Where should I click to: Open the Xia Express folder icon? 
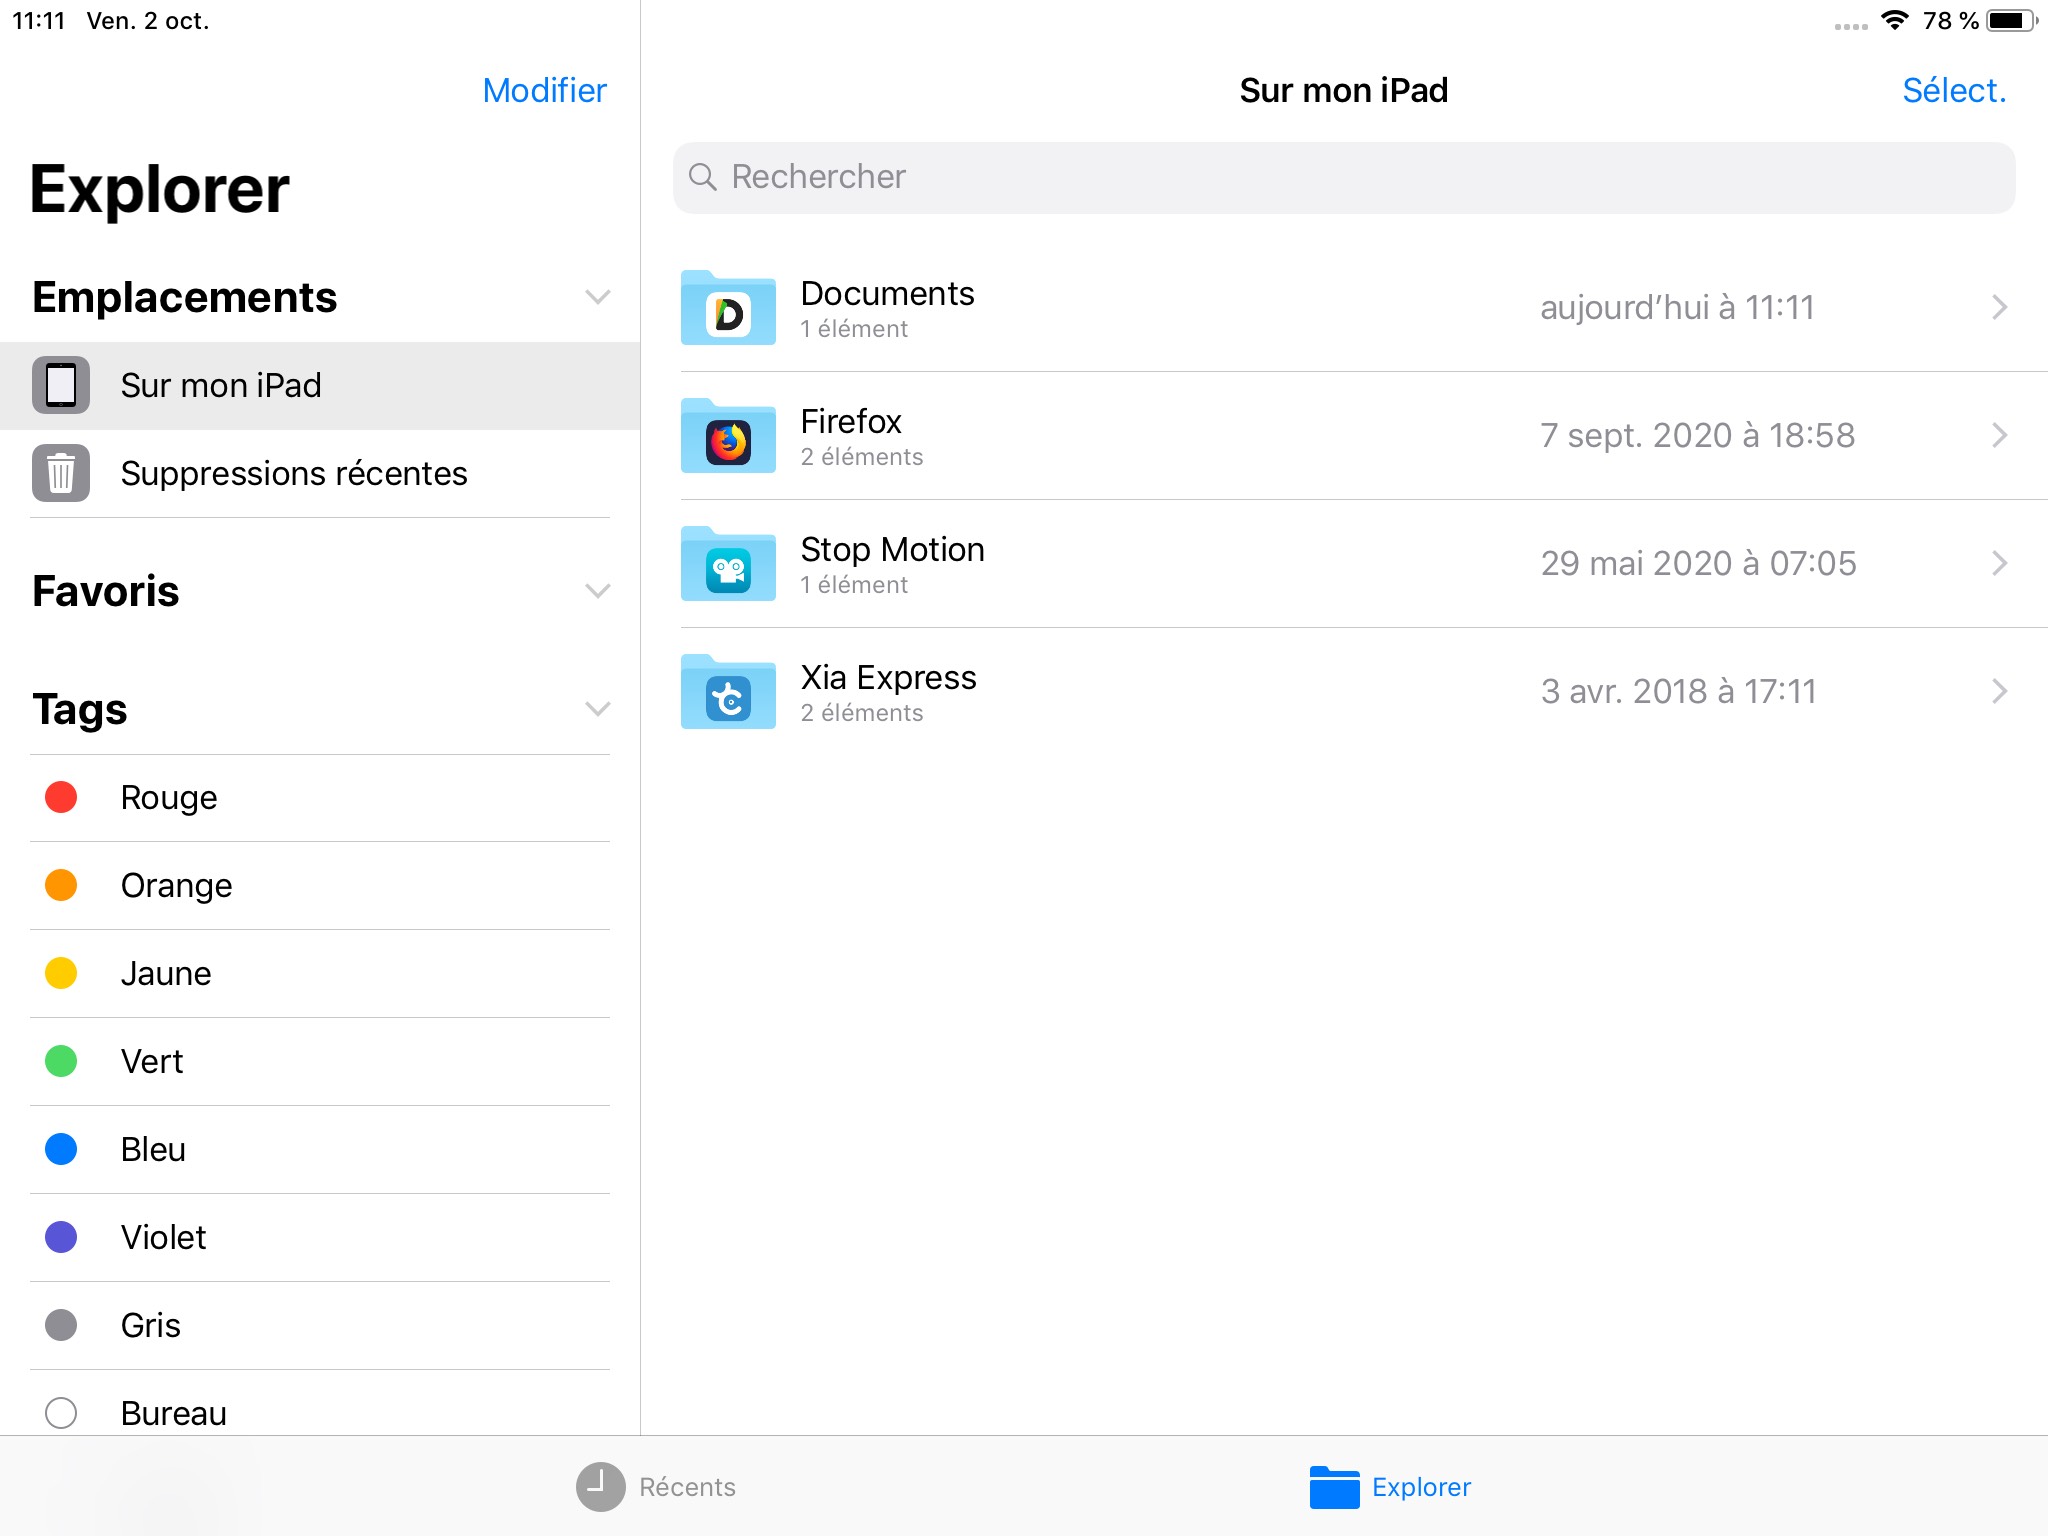728,692
